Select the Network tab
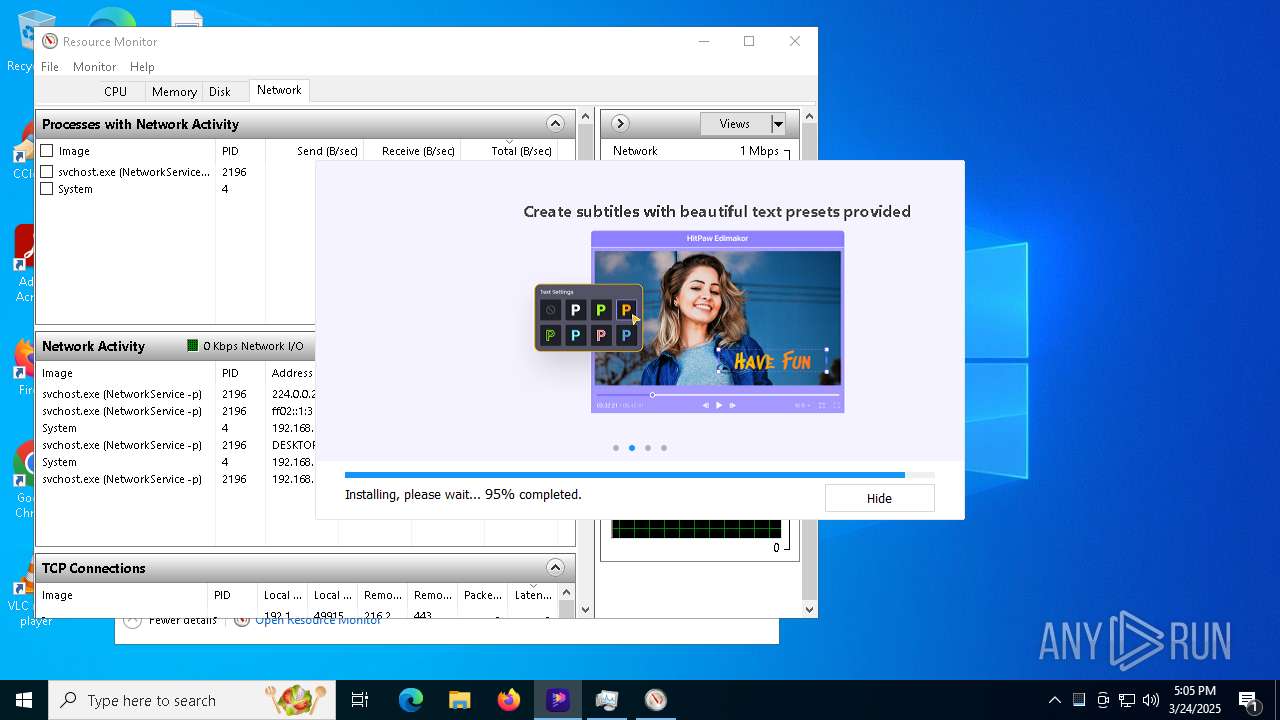Screen dimensions: 1280x720 coord(279,90)
